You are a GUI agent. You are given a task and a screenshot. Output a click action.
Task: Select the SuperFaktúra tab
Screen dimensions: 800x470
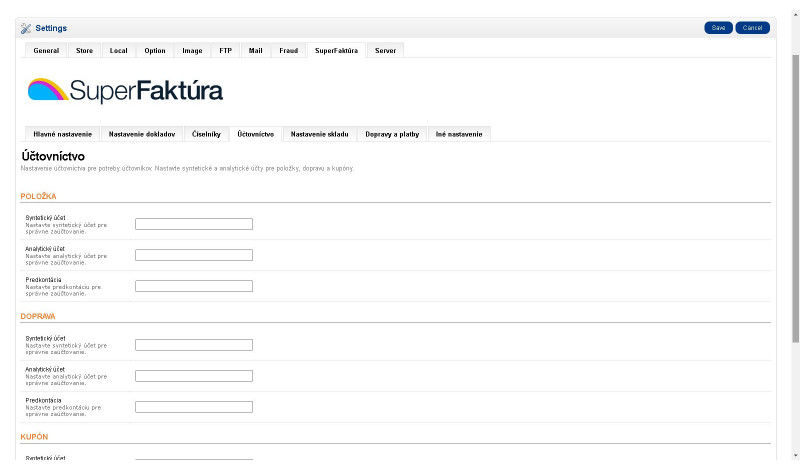coord(336,51)
